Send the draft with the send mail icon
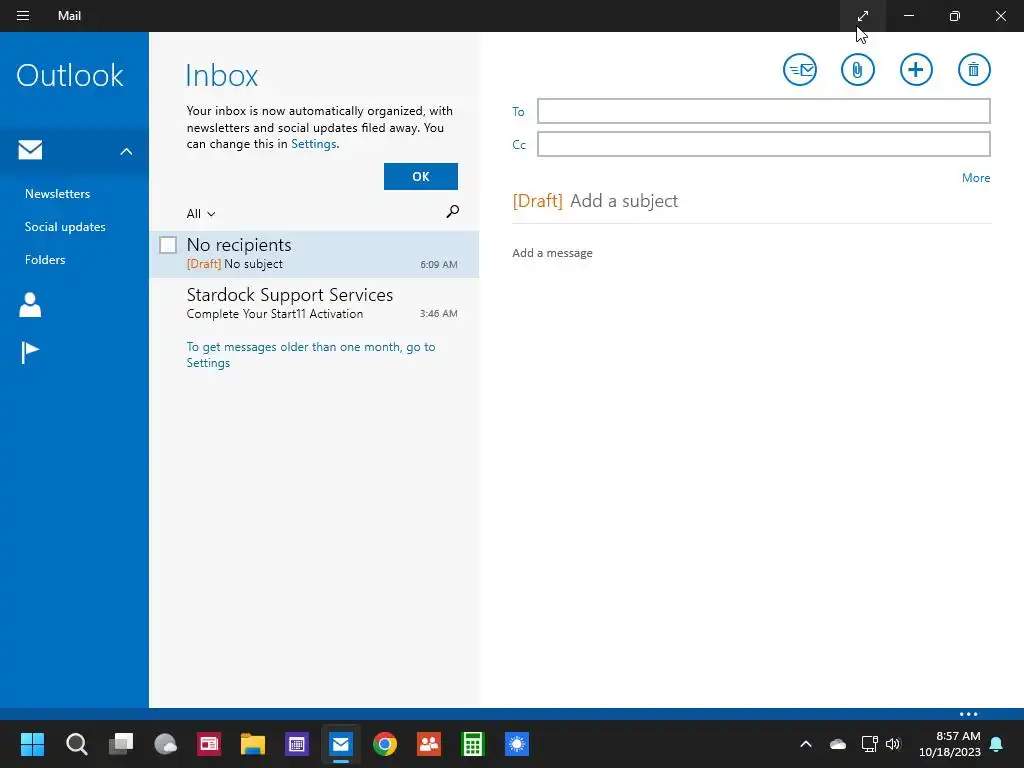Image resolution: width=1024 pixels, height=768 pixels. (799, 69)
